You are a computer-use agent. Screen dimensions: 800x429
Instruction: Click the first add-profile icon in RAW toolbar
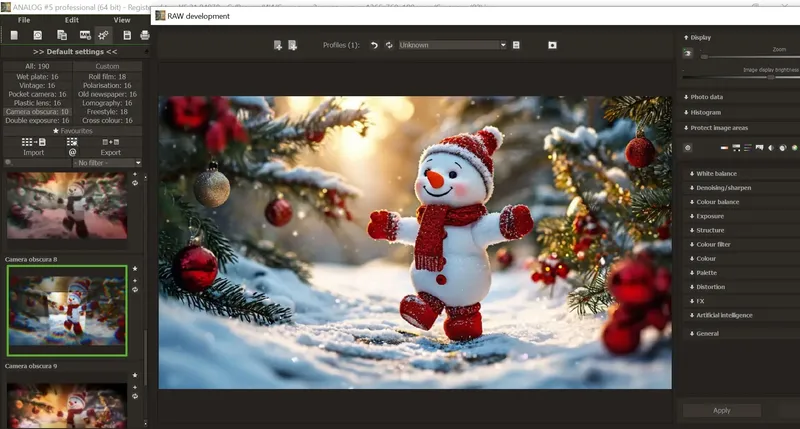(x=278, y=45)
